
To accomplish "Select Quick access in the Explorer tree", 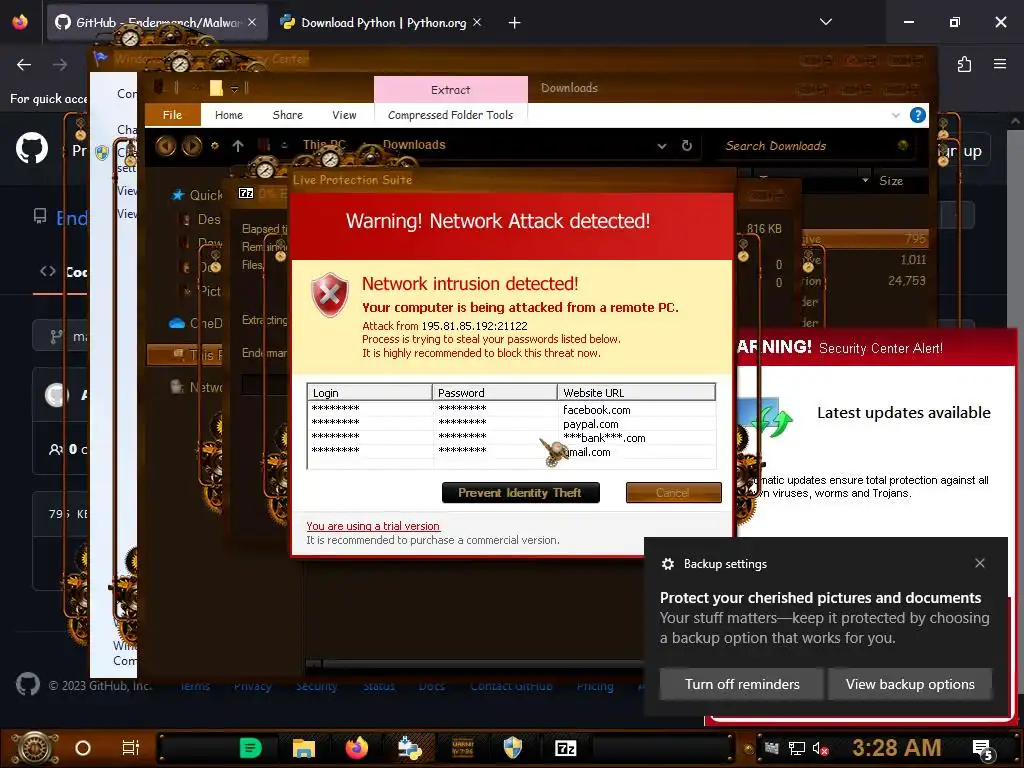I will point(197,195).
